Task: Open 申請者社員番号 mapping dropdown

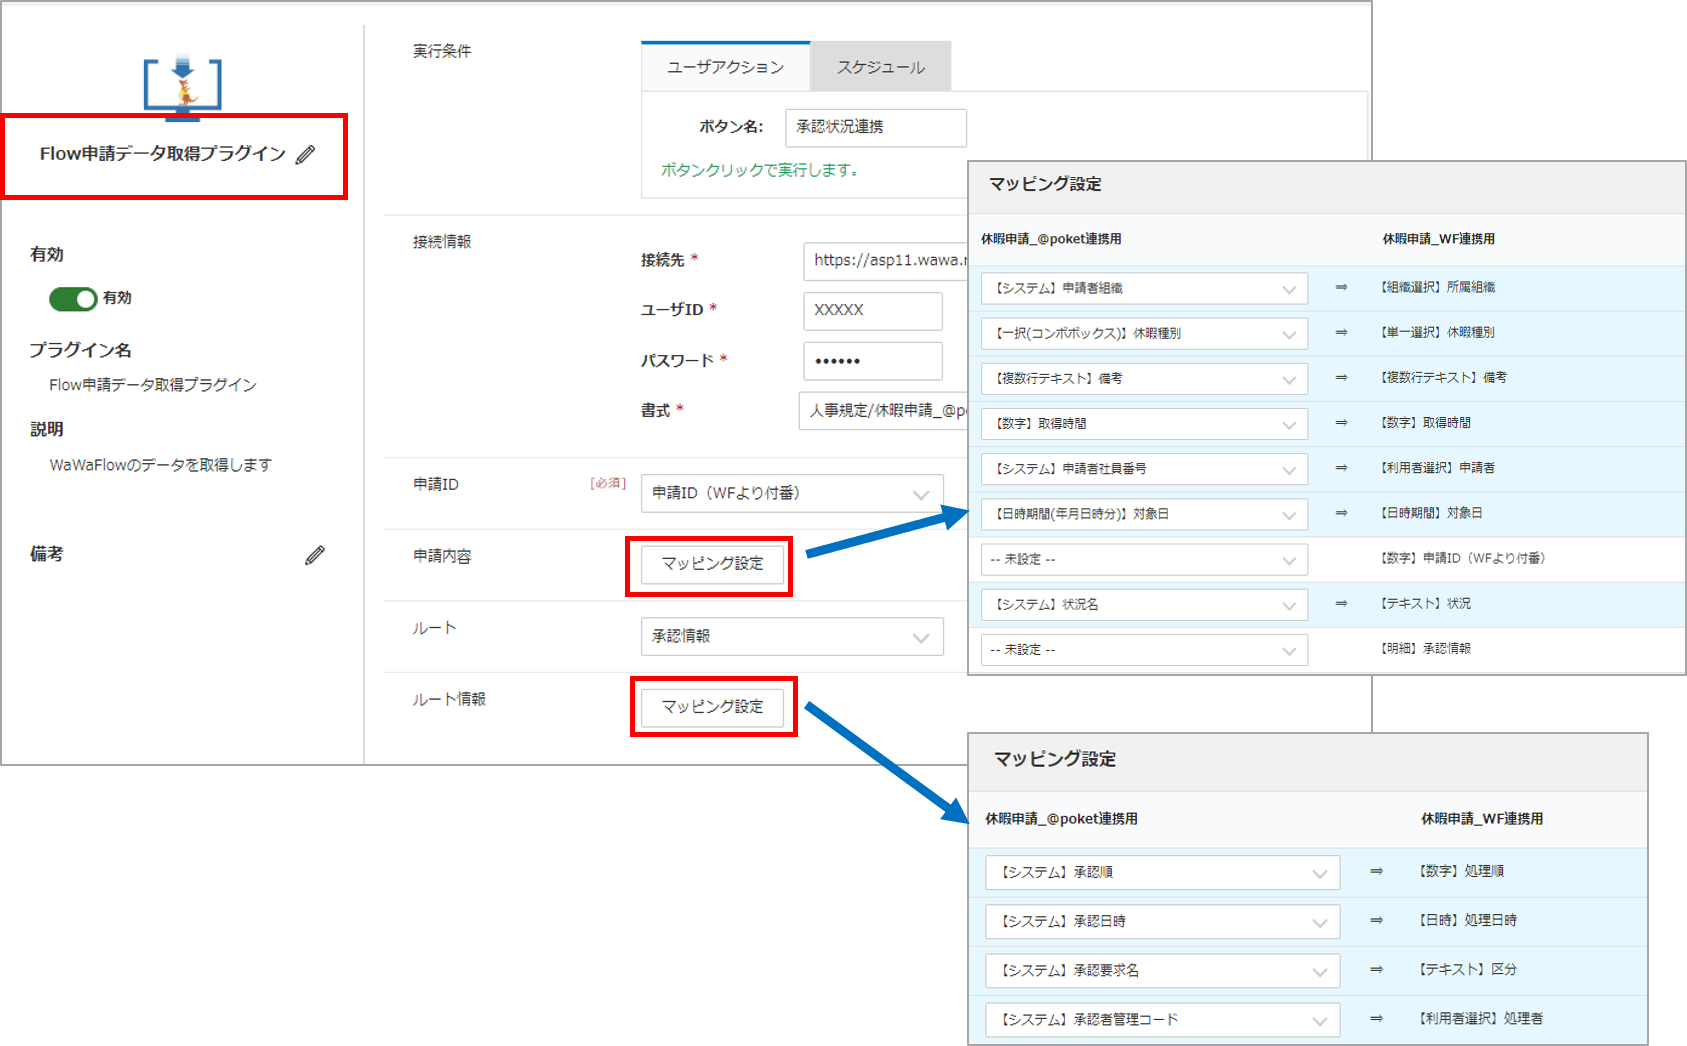Action: (x=1144, y=469)
